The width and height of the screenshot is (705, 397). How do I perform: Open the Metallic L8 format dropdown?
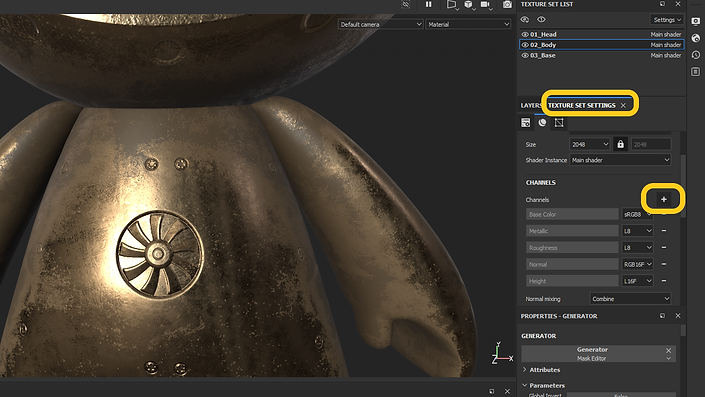637,231
